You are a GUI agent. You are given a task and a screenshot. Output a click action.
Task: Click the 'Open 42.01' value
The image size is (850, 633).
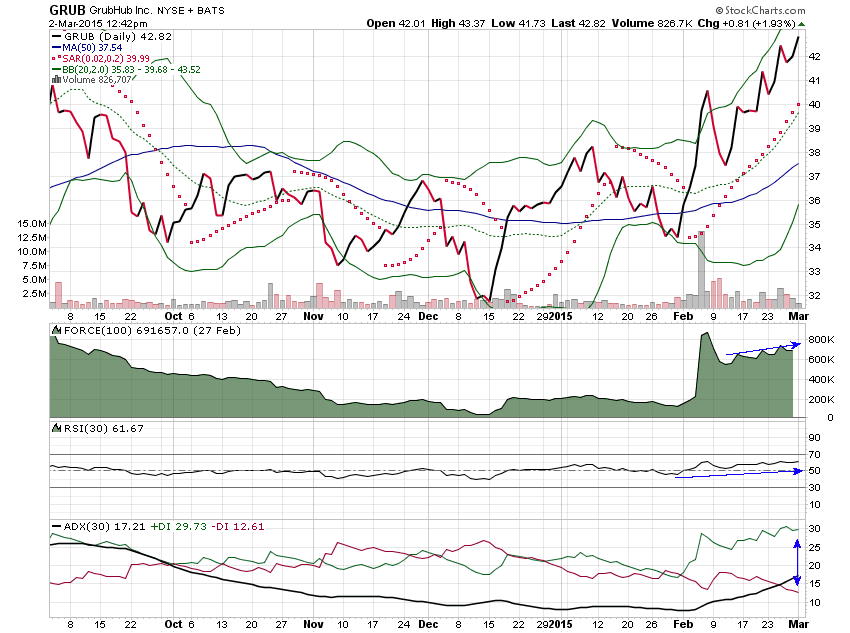(396, 23)
